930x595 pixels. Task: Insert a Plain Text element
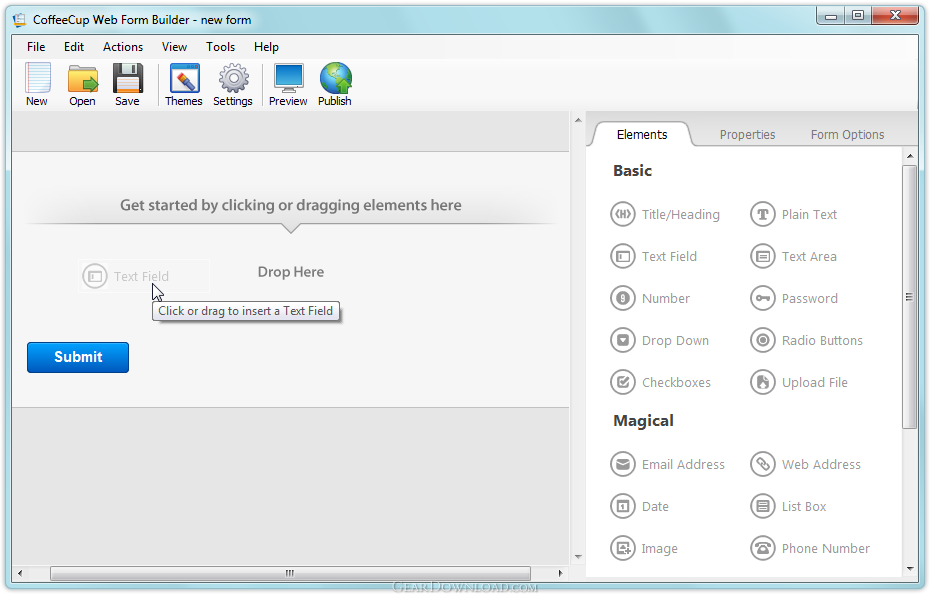pyautogui.click(x=794, y=214)
